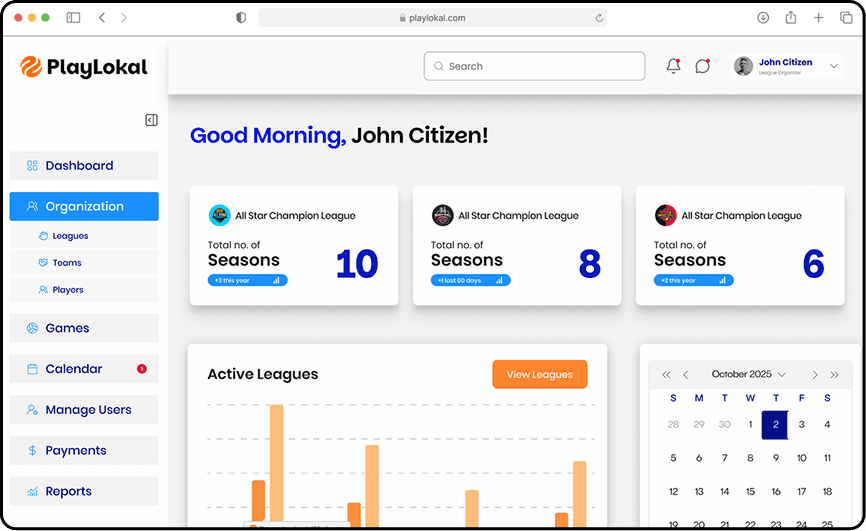
Task: Click the privacy shield icon in the browser
Action: click(x=241, y=18)
